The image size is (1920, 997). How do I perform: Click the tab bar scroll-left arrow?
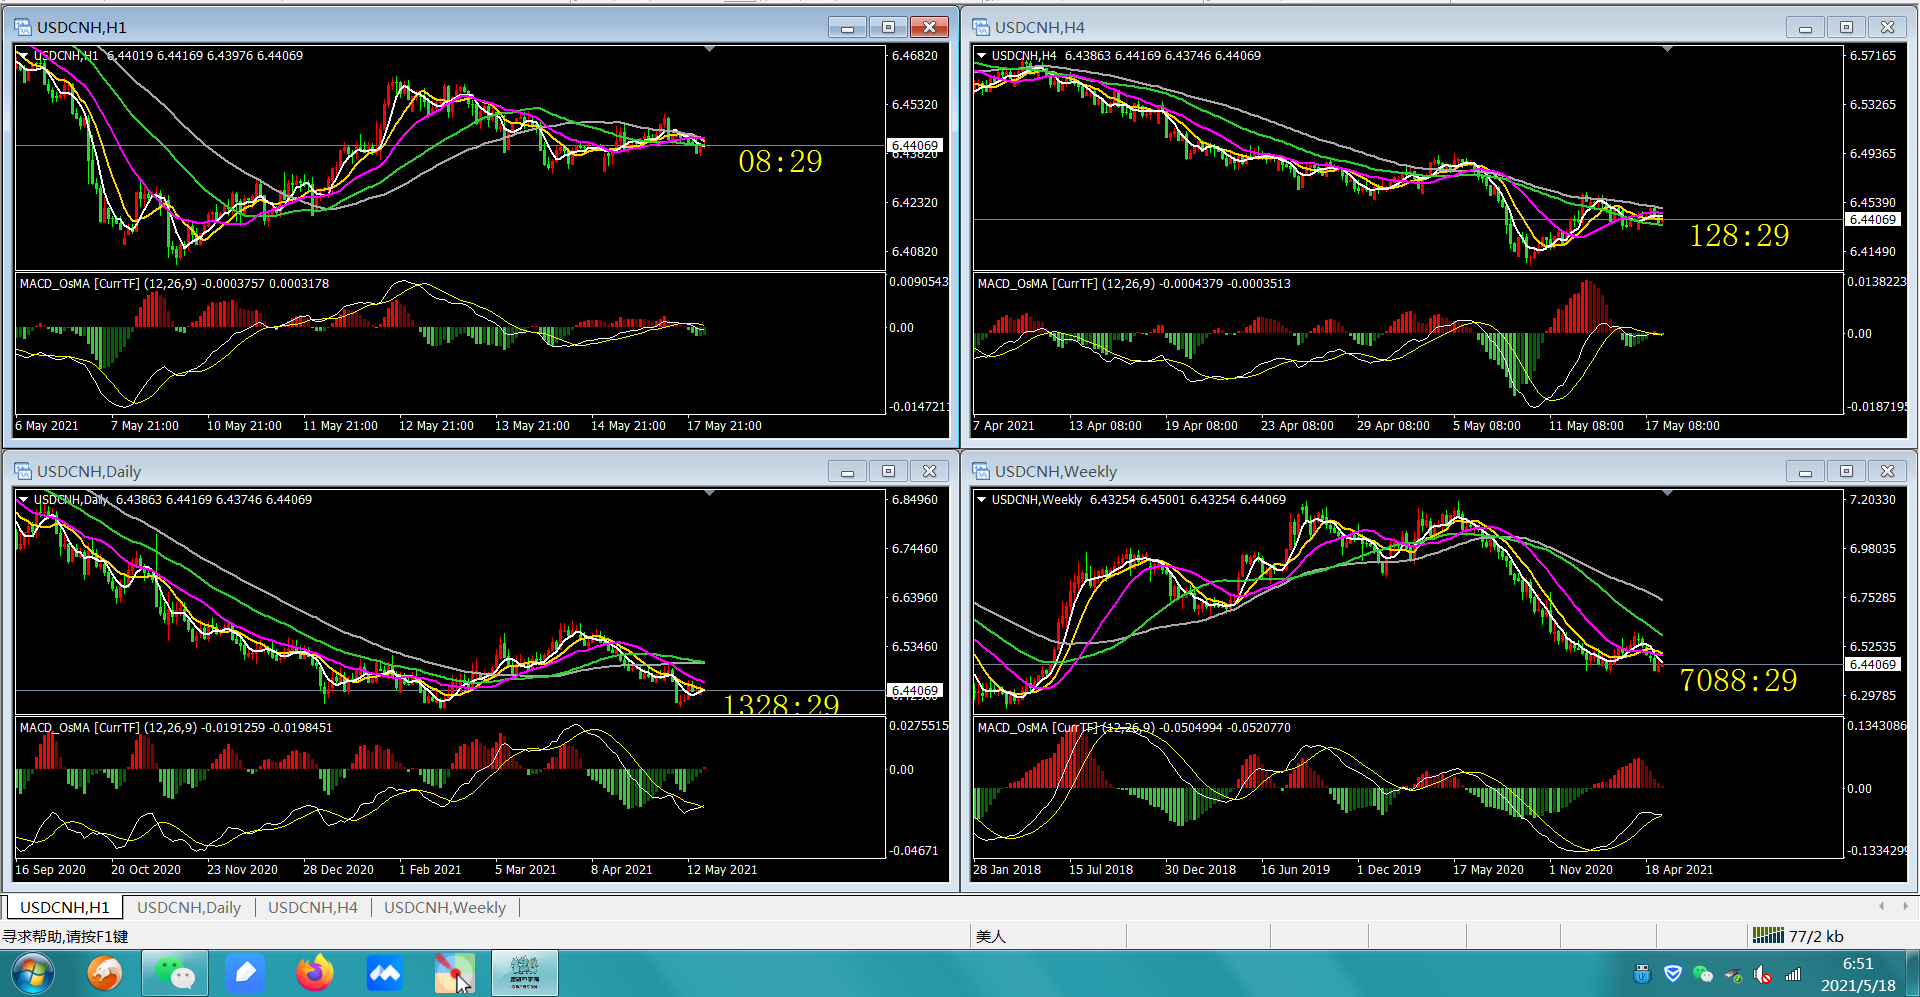coord(1881,906)
